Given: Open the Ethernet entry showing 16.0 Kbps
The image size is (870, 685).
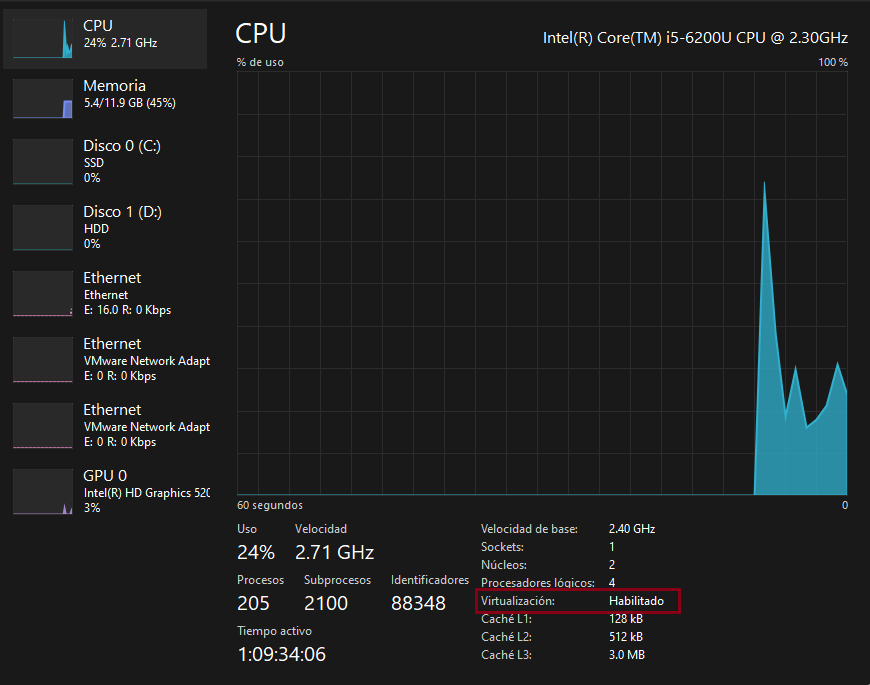Looking at the screenshot, I should coord(127,293).
